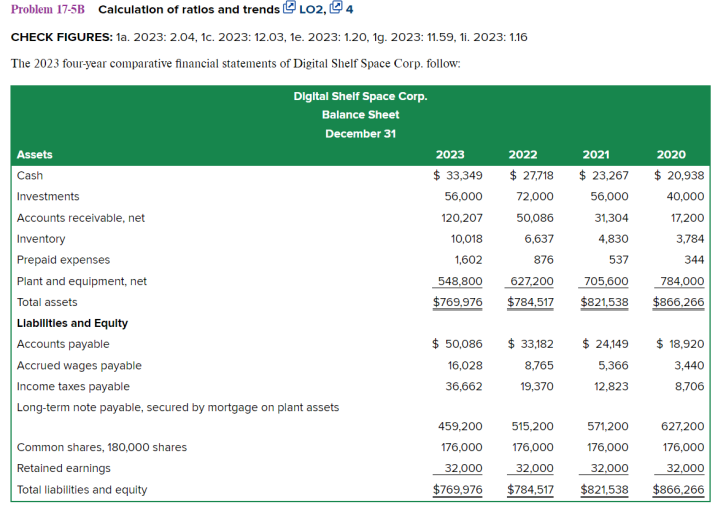
Task: Select the 2022 Income taxes payable value 19,370
Action: 537,387
